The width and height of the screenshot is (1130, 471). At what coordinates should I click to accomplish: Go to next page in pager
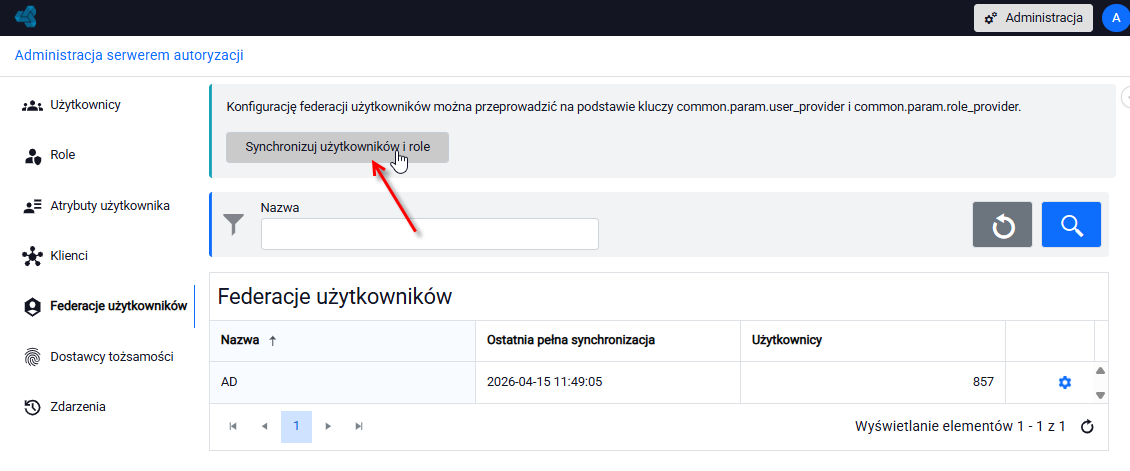pos(328,426)
